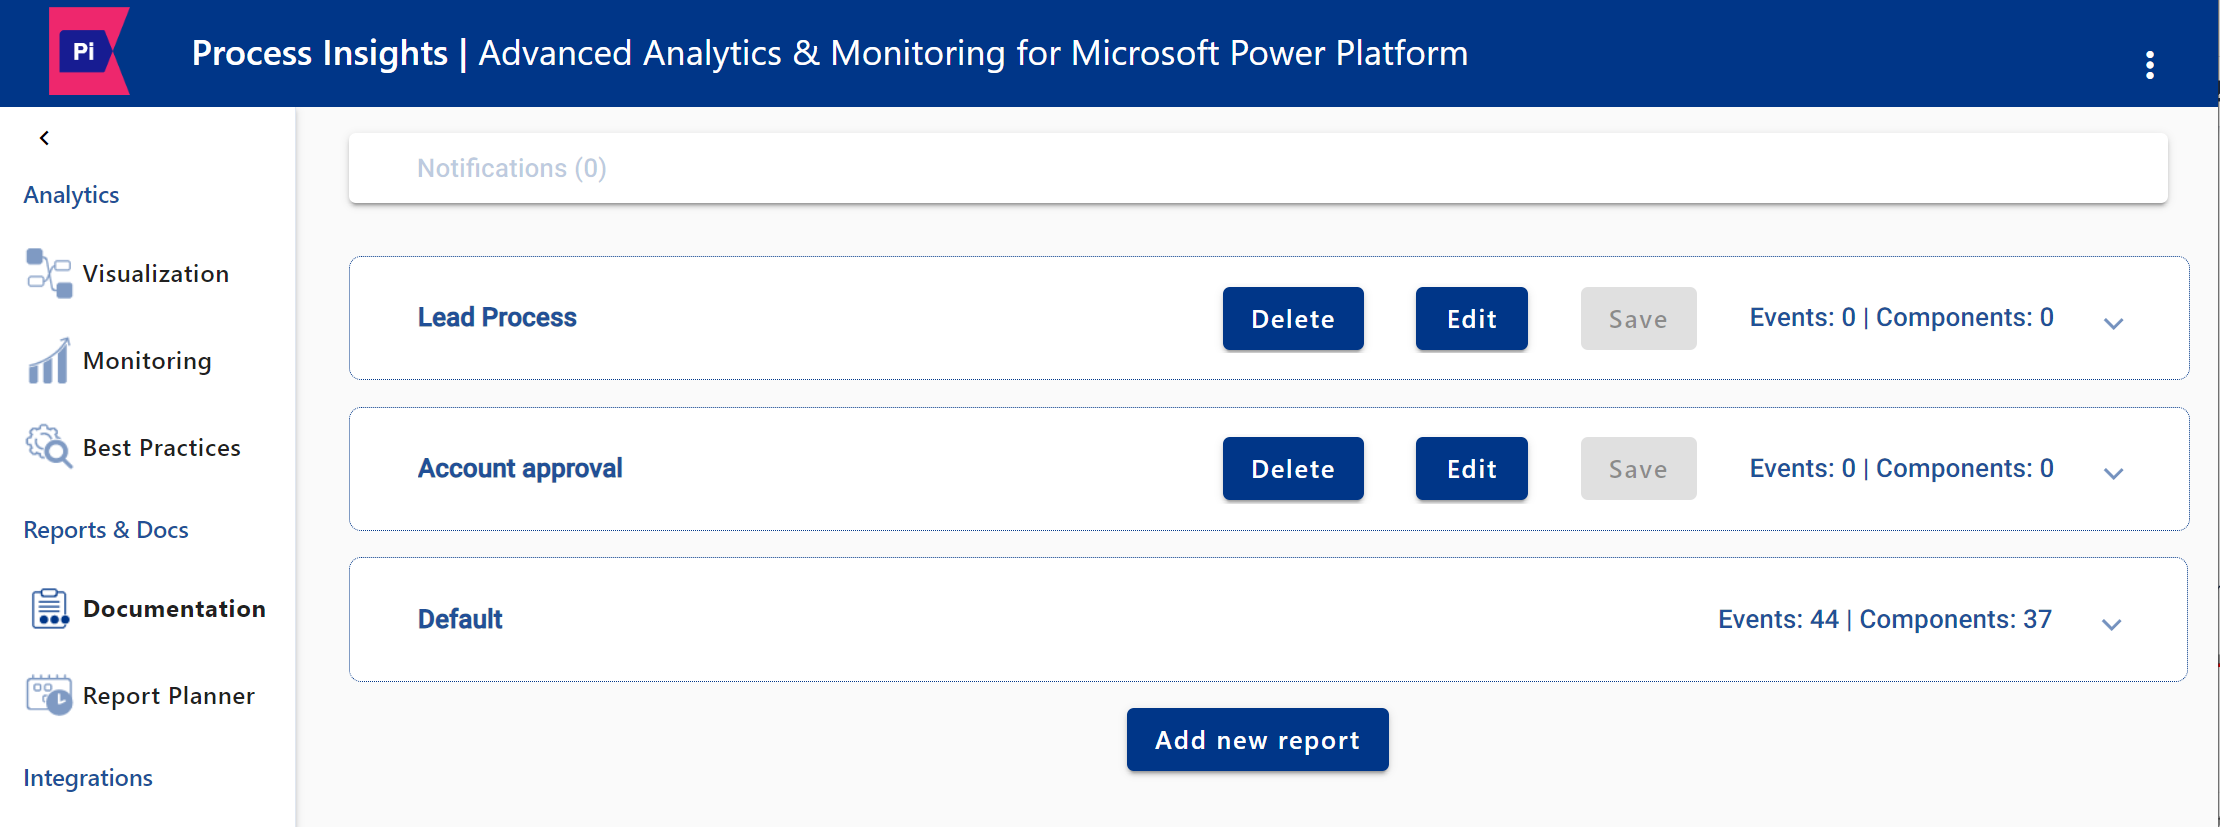Open Visualization in the sidebar

[155, 273]
